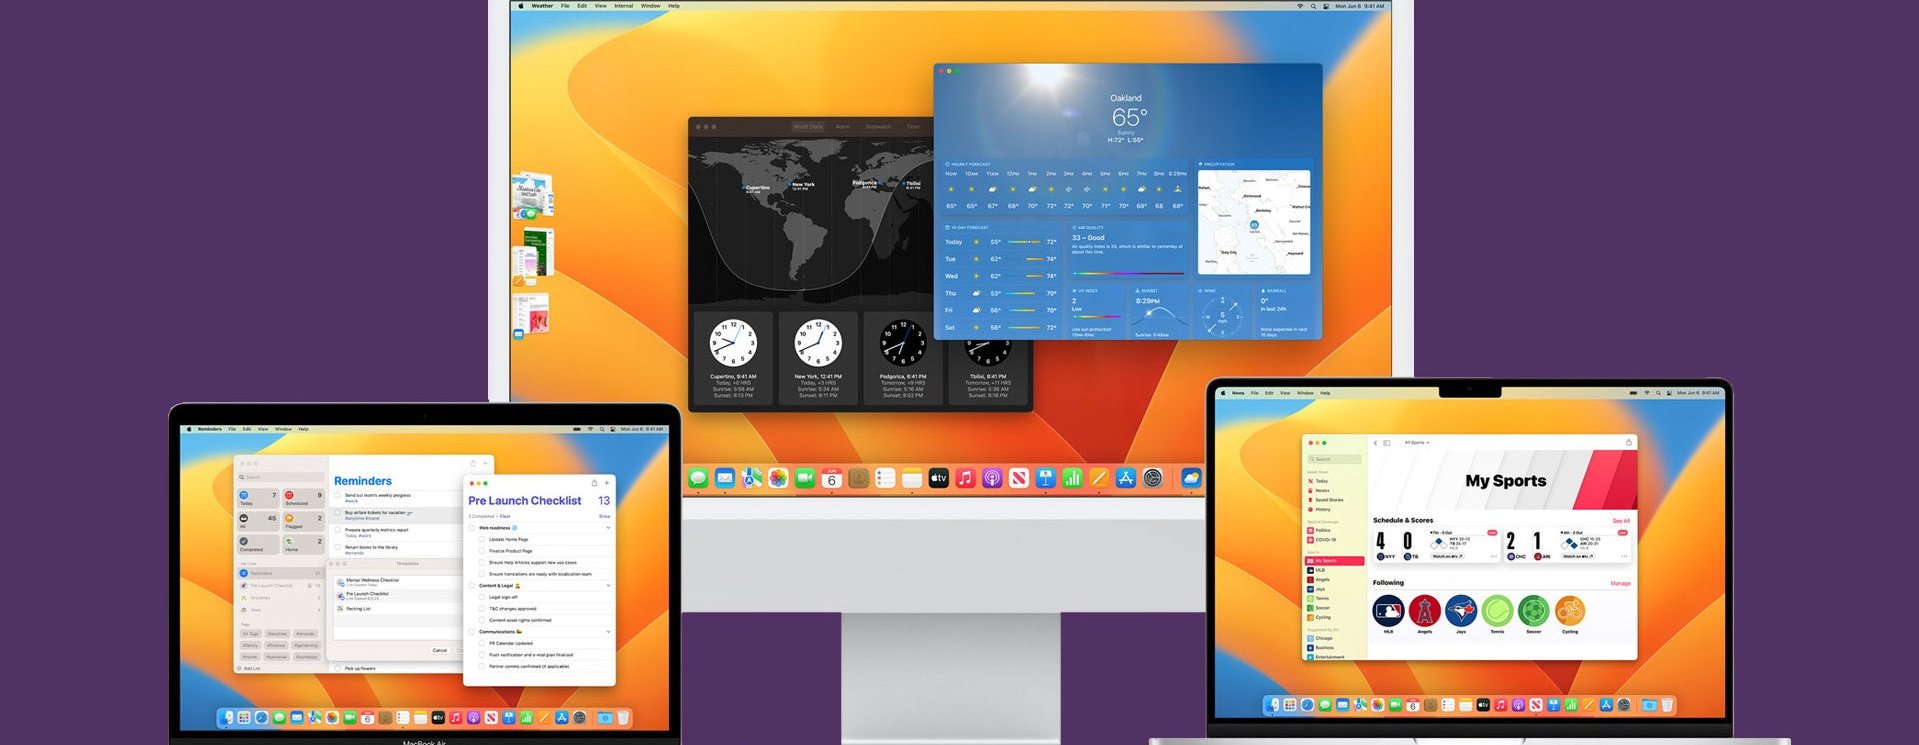Click the Weather precipitation map thumbnail
Viewport: 1919px width, 745px height.
tap(1254, 222)
